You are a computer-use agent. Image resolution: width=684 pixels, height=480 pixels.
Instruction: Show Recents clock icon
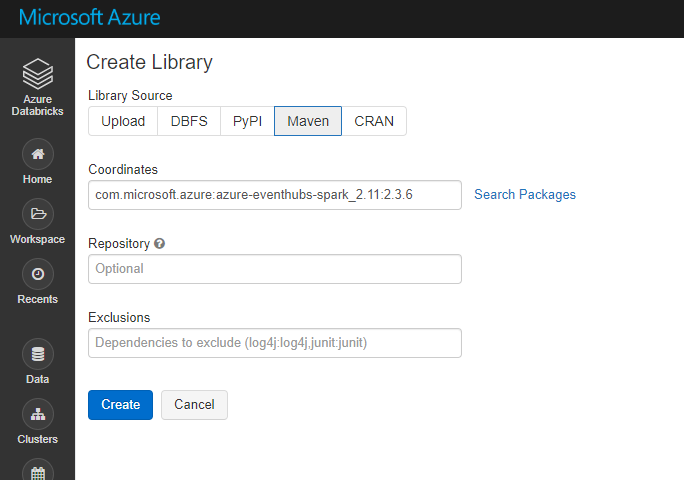tap(38, 274)
